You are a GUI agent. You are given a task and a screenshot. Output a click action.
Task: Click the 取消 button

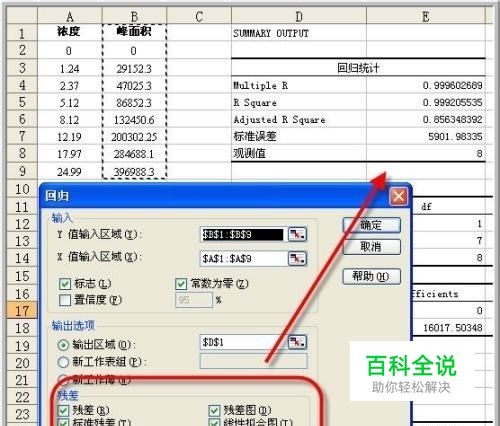click(372, 247)
